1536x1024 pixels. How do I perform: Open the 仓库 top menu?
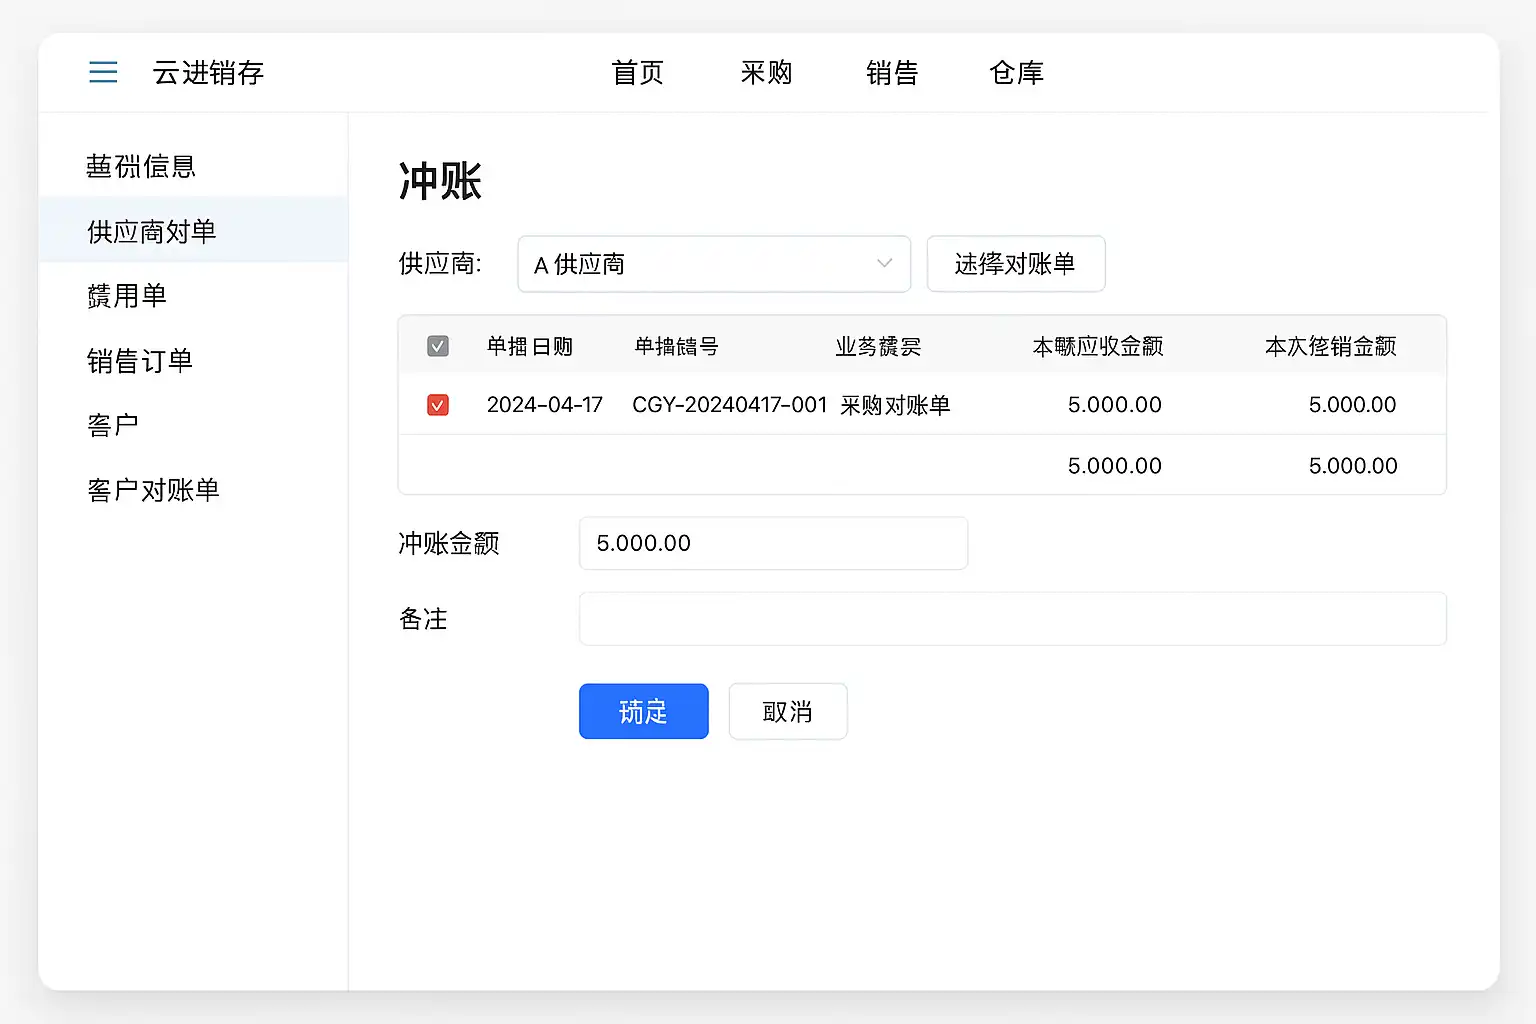[x=1016, y=73]
